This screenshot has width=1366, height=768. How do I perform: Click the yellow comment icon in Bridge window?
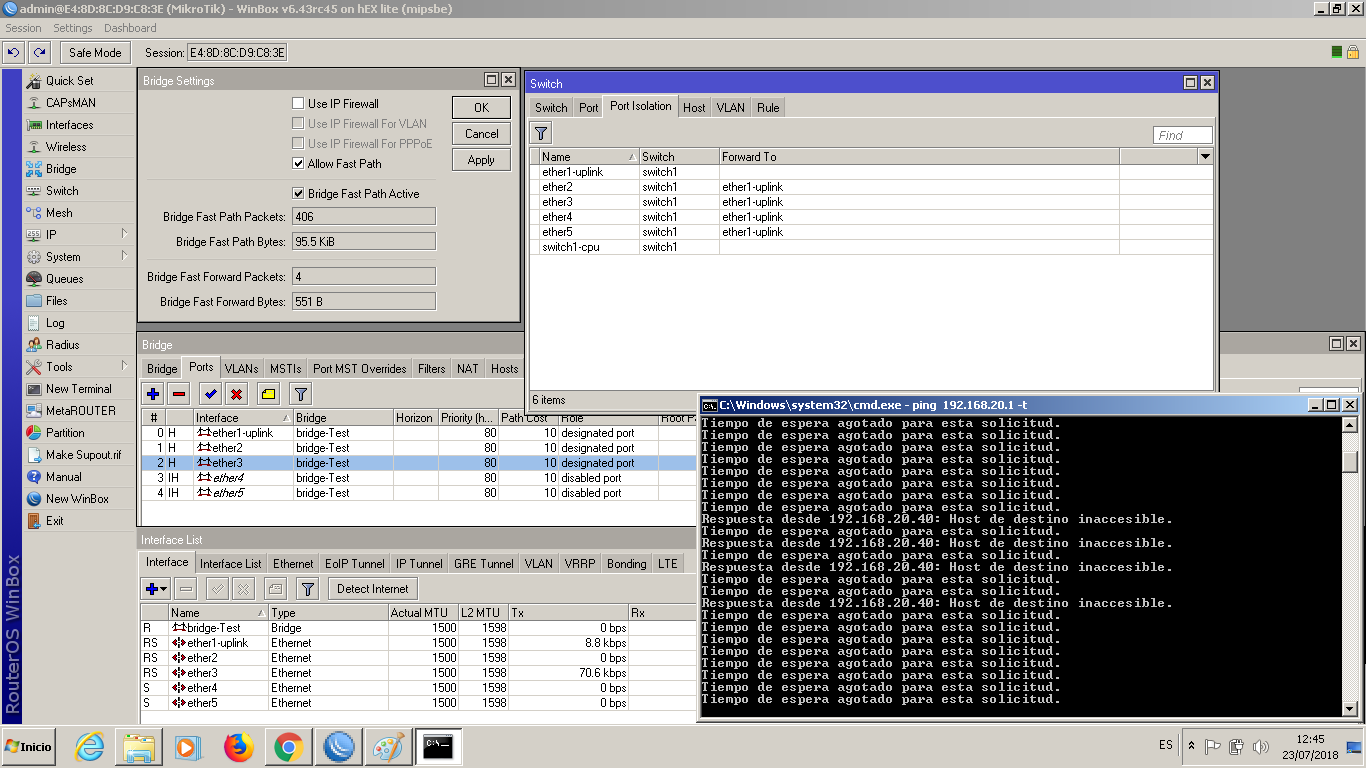[x=268, y=394]
